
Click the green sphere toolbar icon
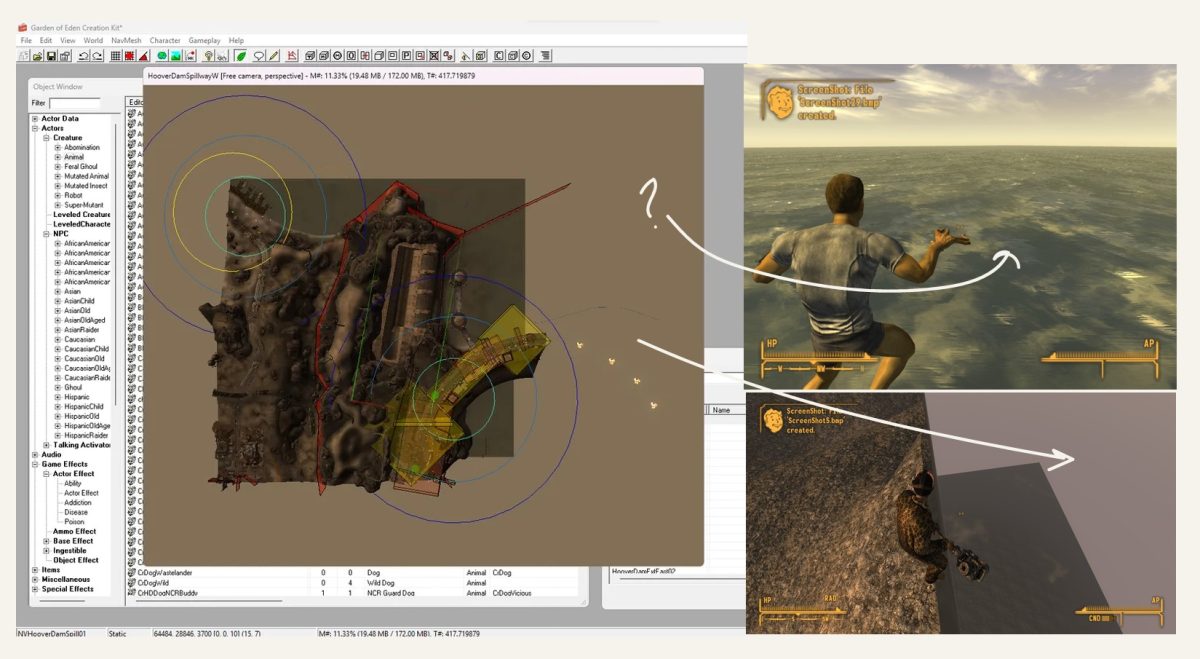click(162, 55)
